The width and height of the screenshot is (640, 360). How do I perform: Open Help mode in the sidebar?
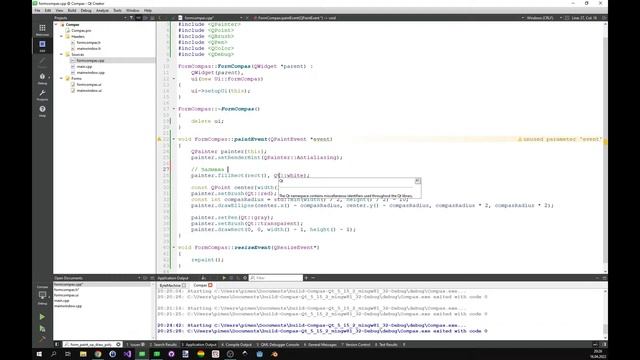42,111
